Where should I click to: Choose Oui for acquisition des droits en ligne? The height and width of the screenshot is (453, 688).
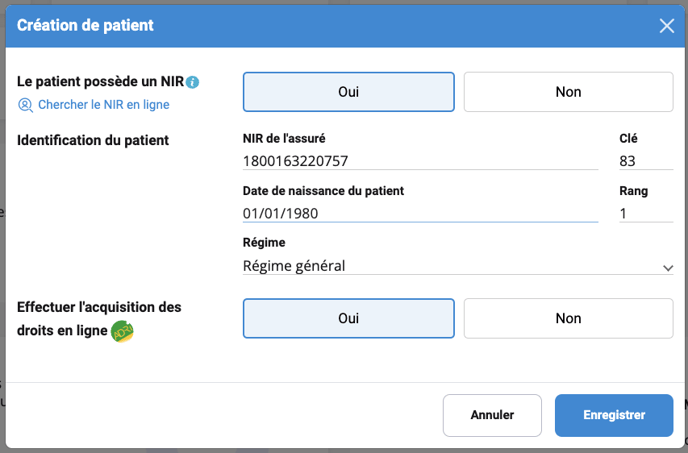(x=348, y=318)
